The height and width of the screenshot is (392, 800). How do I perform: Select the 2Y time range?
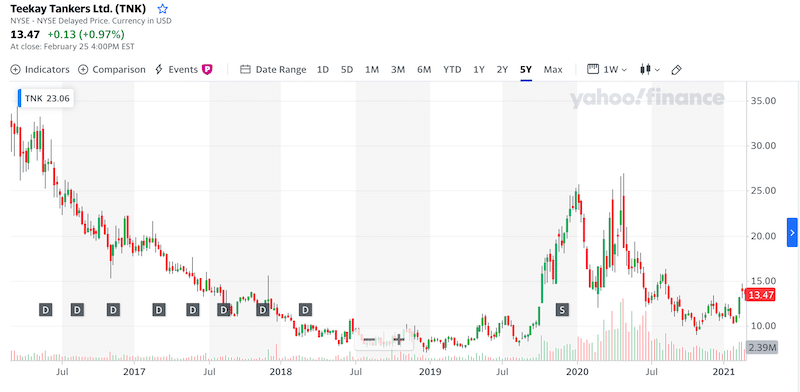503,69
